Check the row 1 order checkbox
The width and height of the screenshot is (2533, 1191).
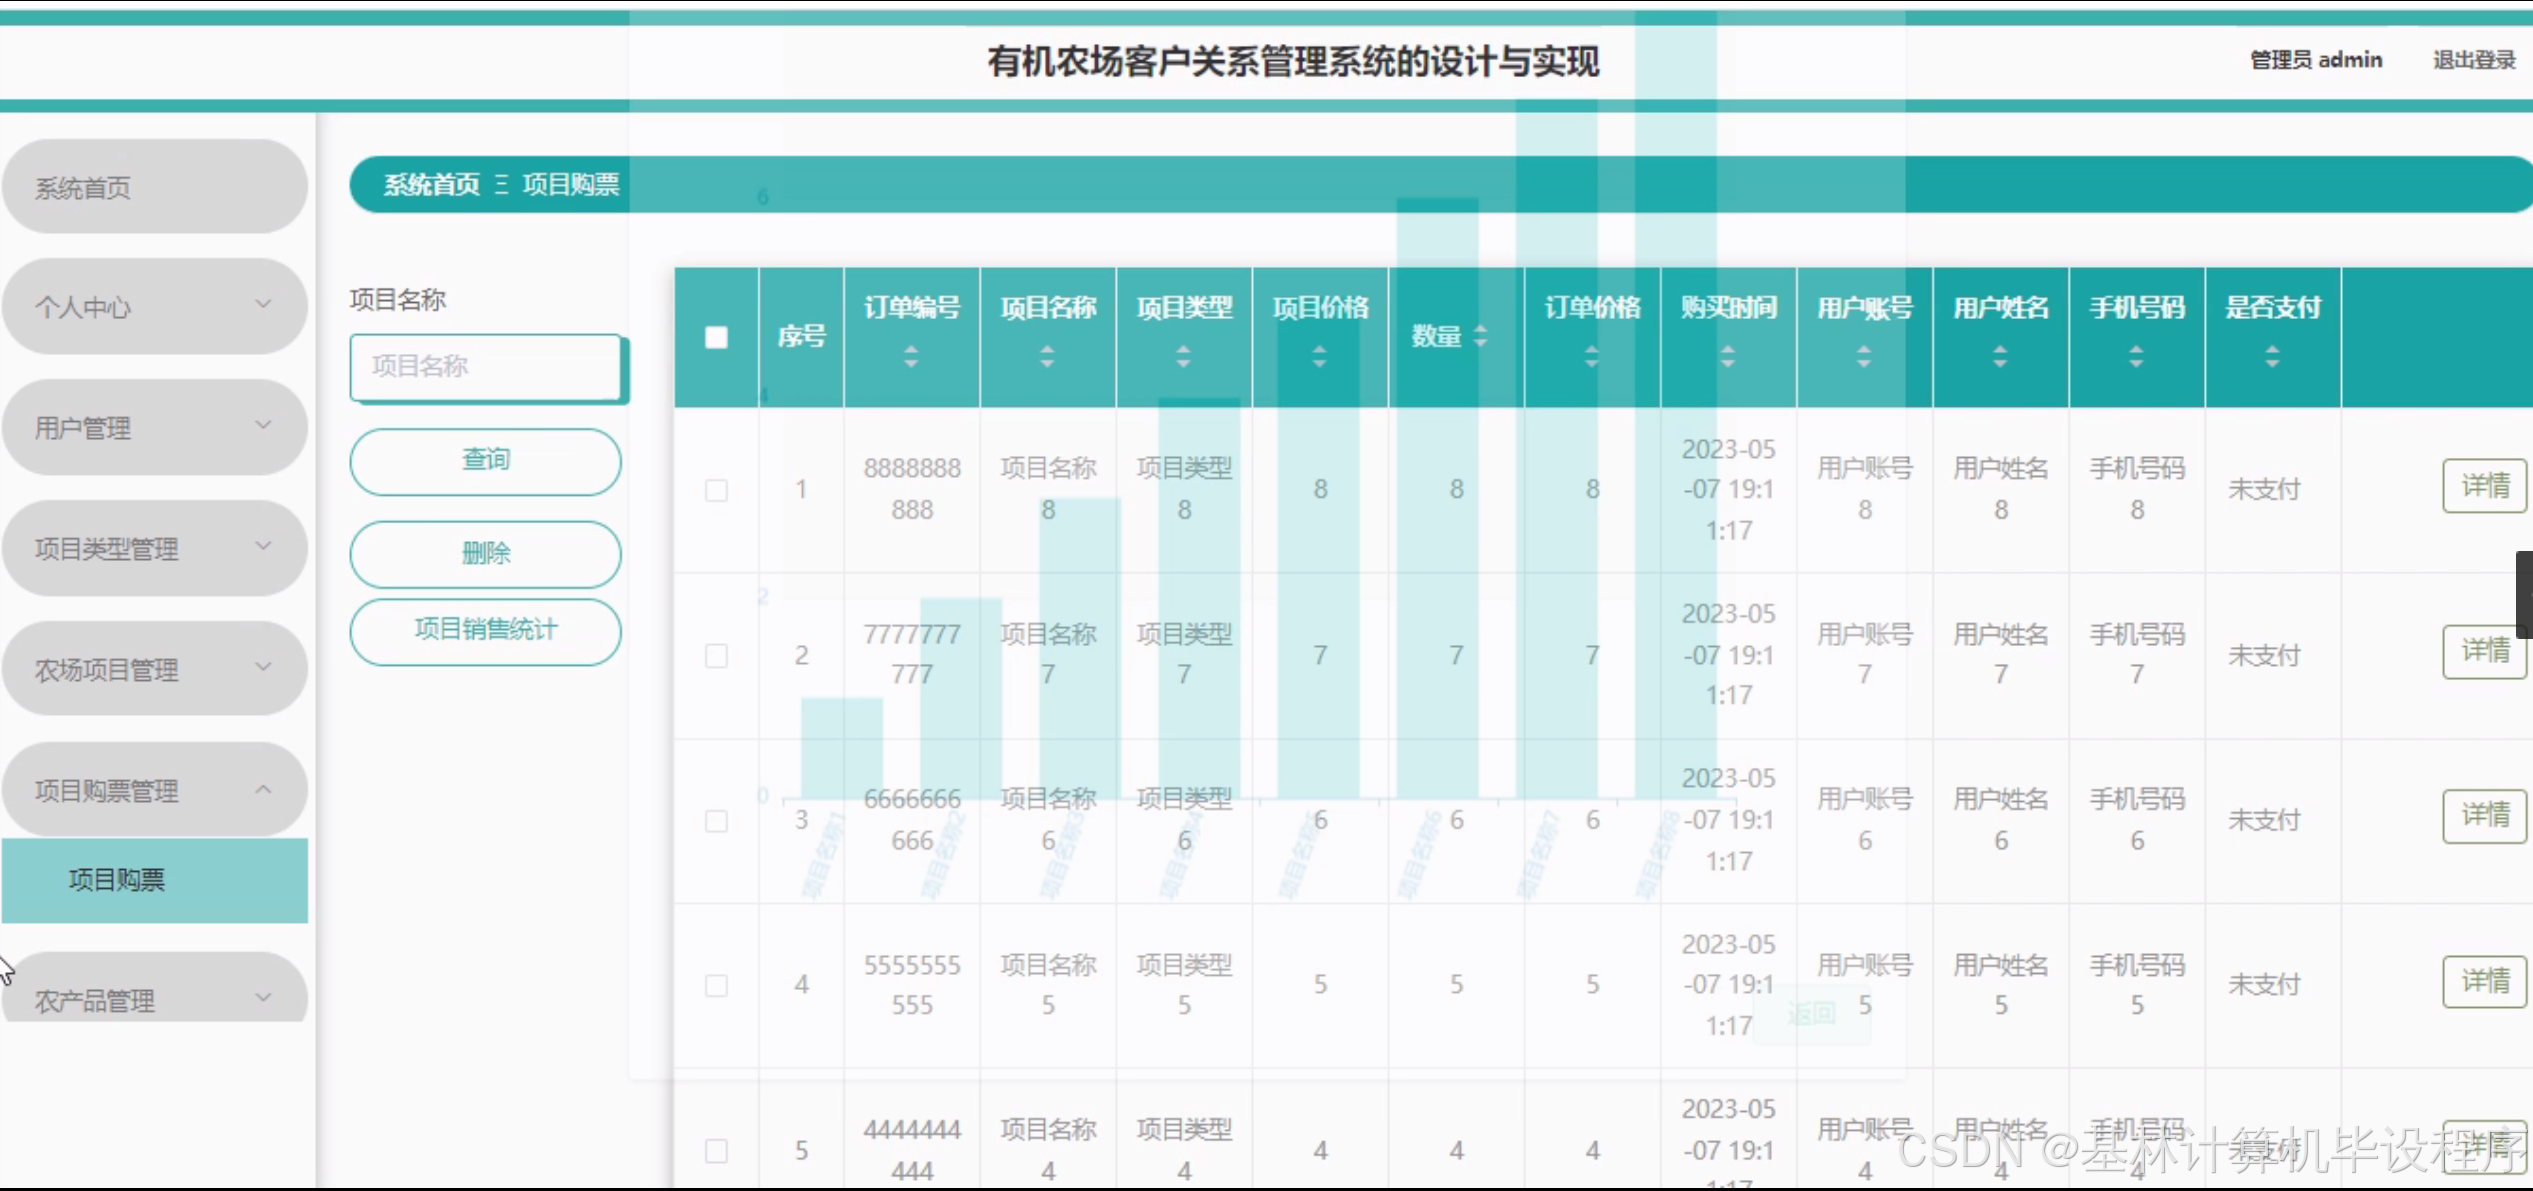[716, 490]
